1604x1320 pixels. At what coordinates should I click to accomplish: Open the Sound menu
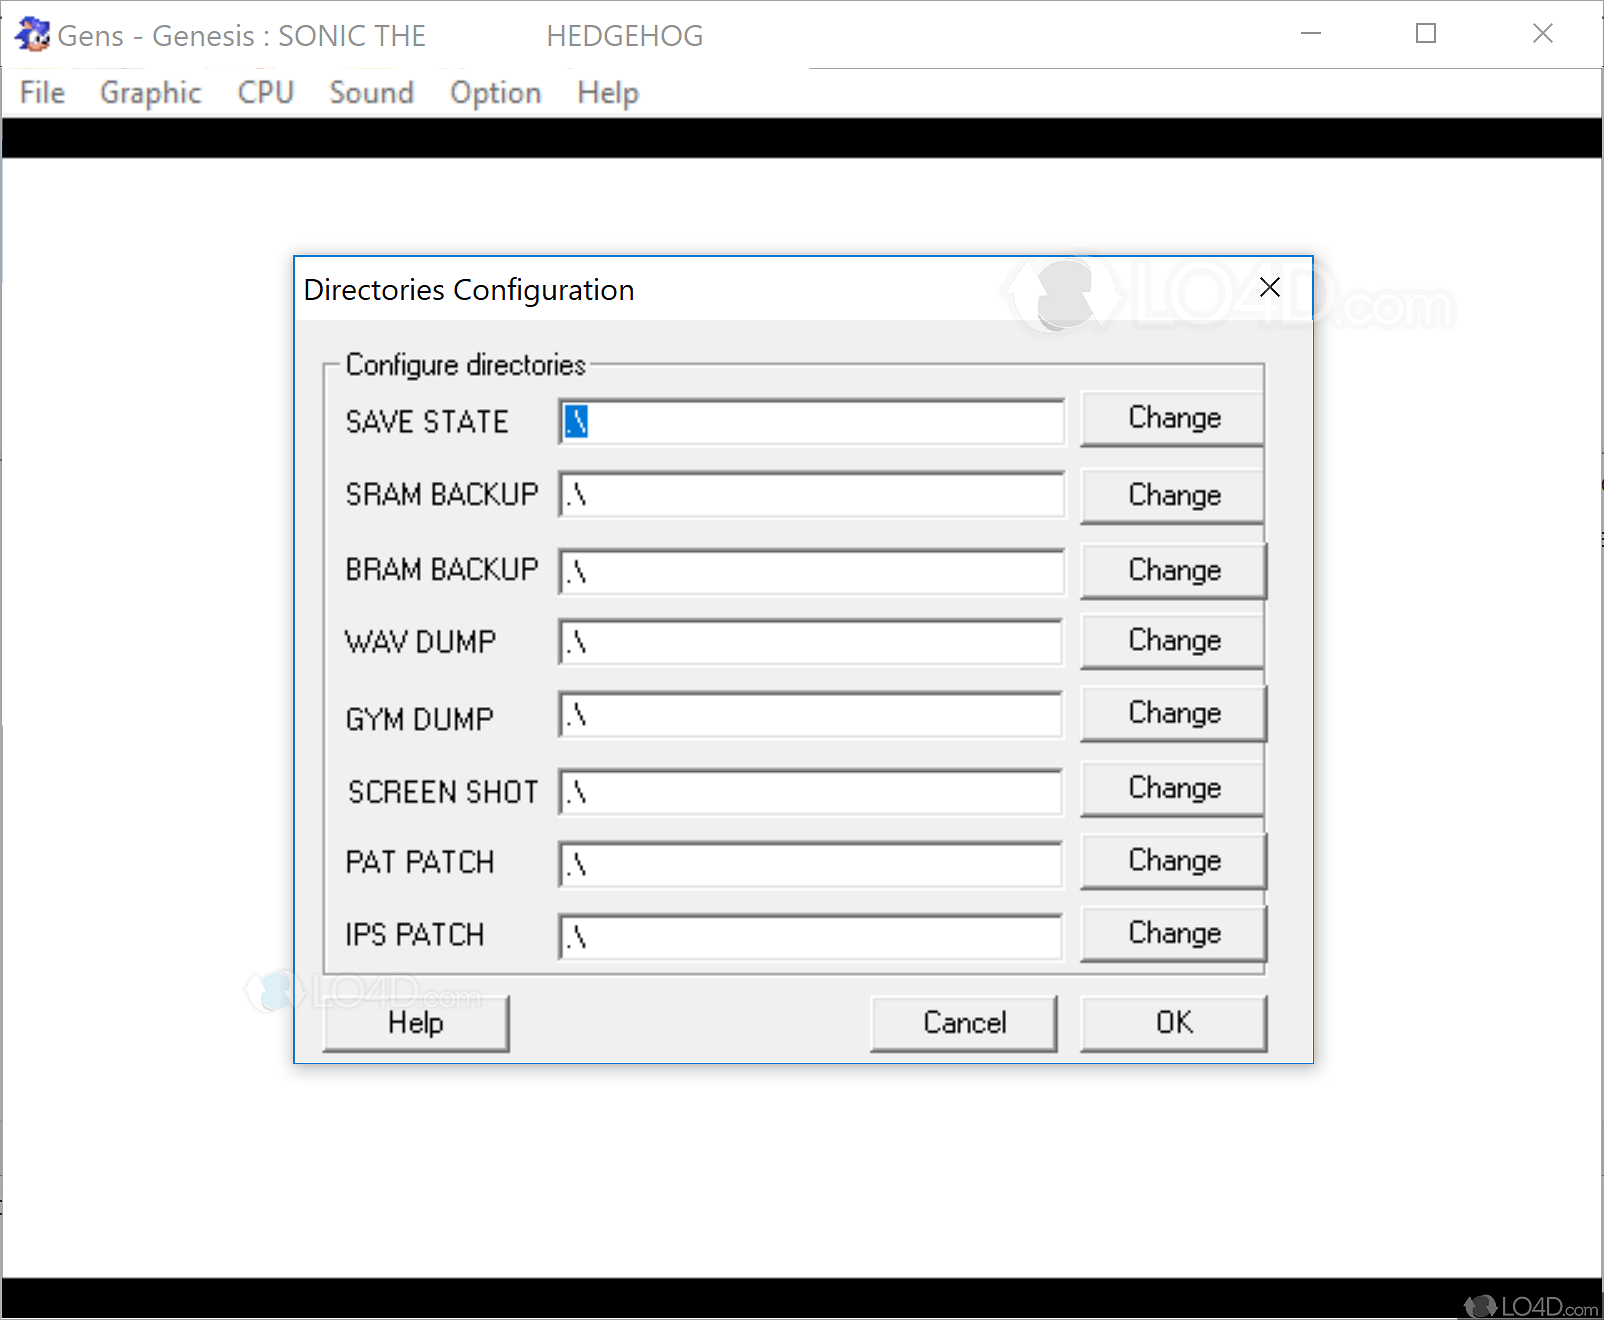coord(371,93)
